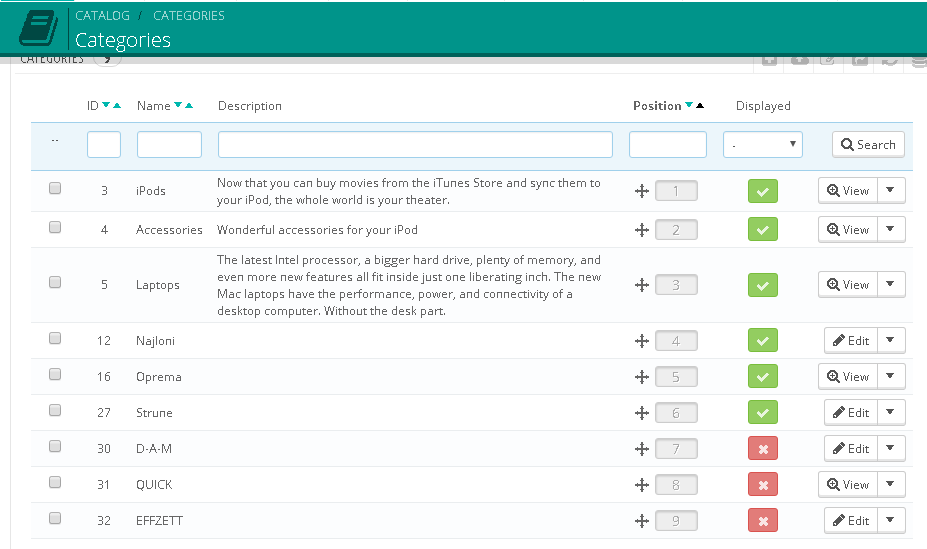
Task: Expand actions dropdown for Laptops row
Action: 891,284
